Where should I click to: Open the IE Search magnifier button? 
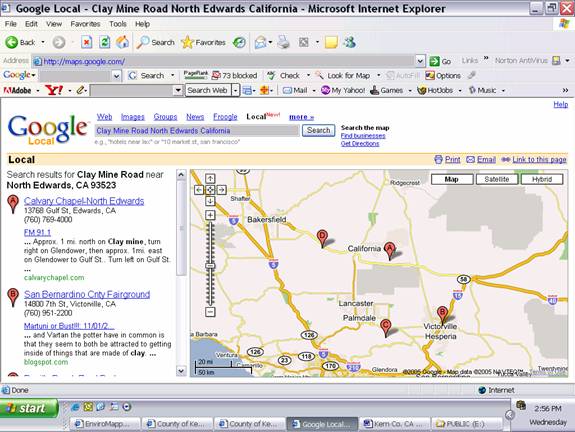(x=155, y=43)
